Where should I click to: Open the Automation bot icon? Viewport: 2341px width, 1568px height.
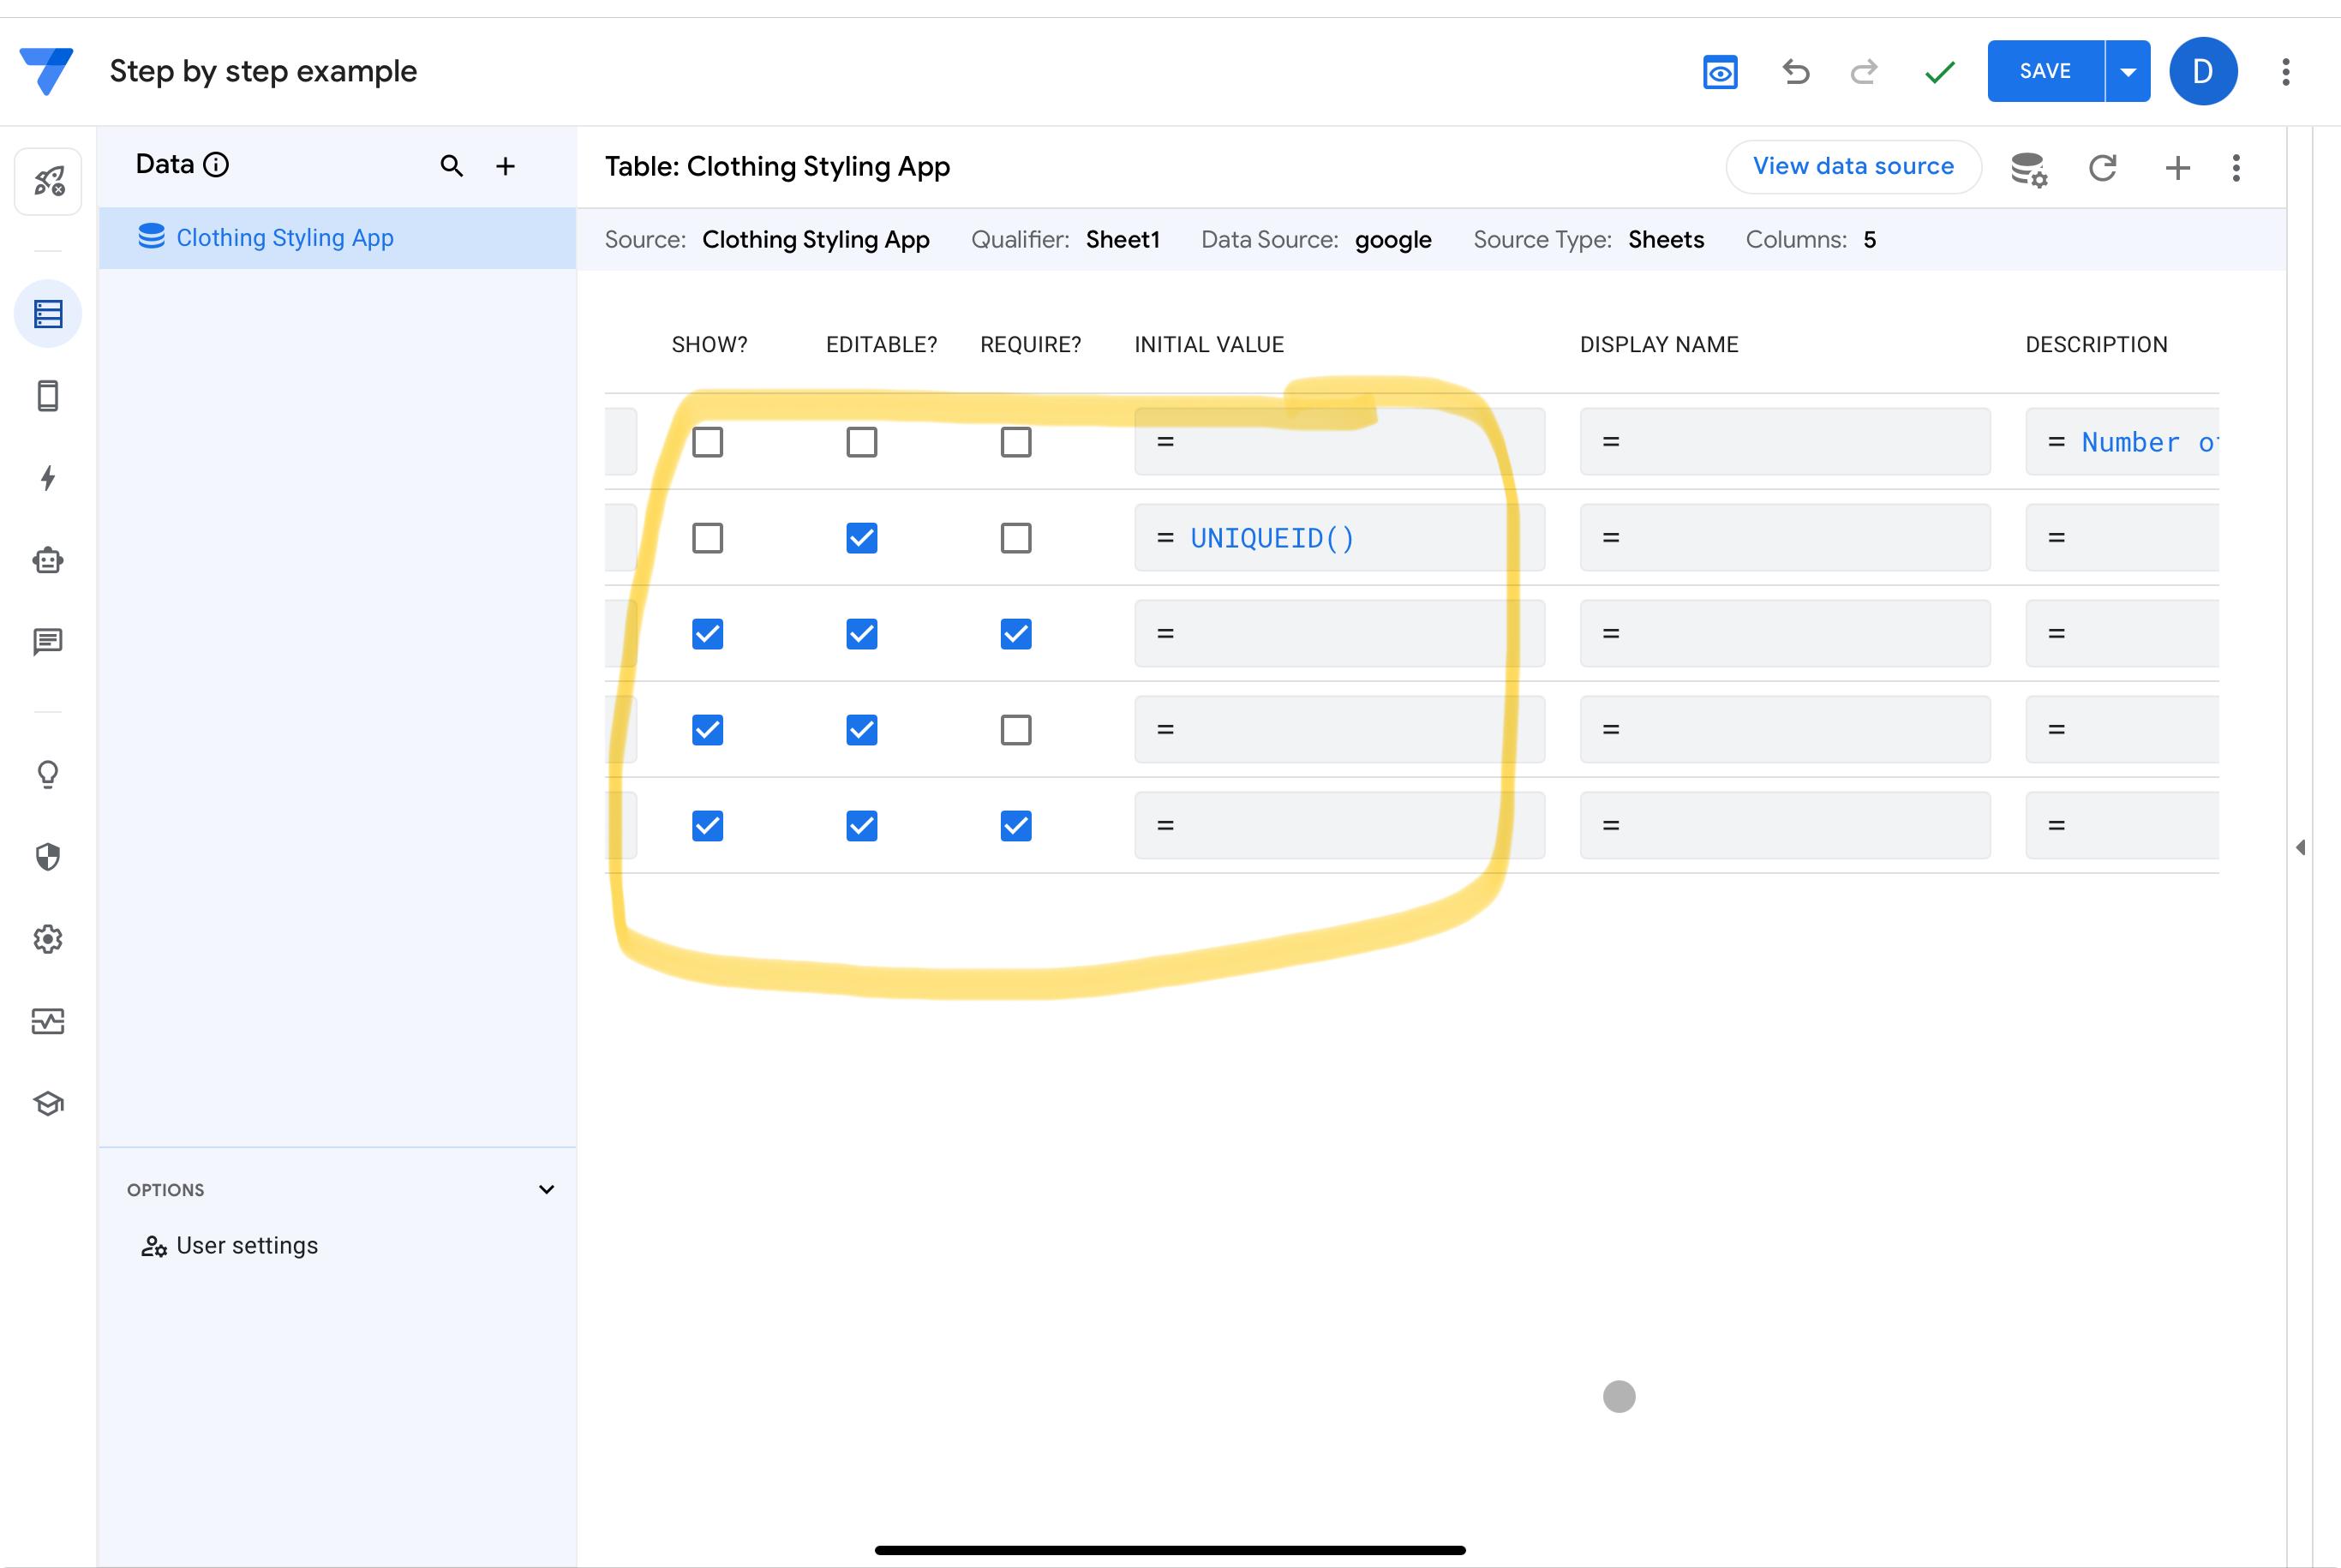(x=48, y=560)
